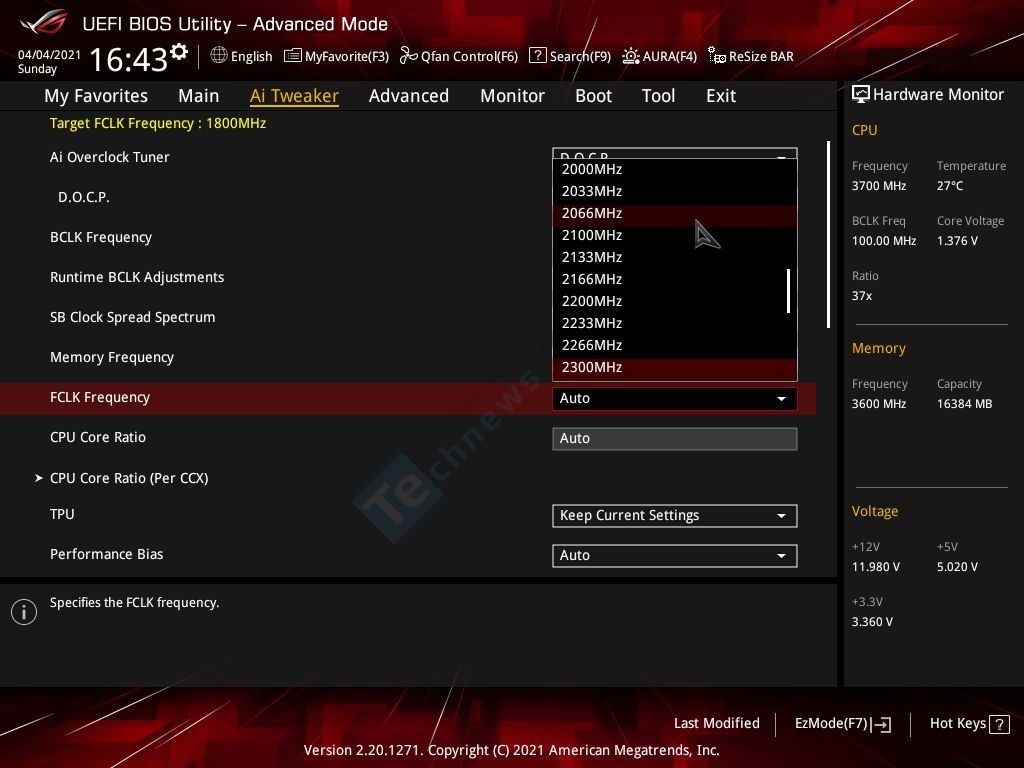Click the Target FCLK Frequency text
This screenshot has width=1024, height=768.
pos(158,123)
